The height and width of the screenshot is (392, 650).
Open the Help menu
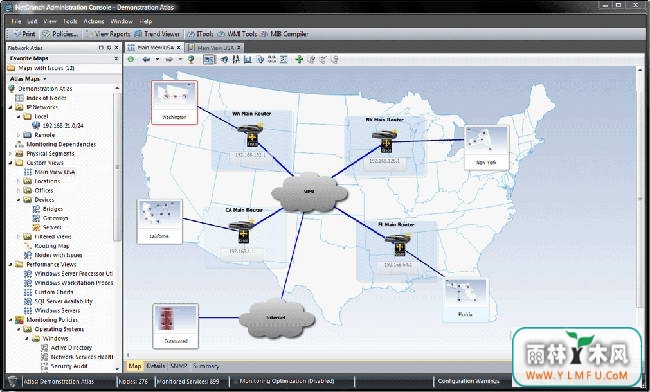(x=146, y=21)
